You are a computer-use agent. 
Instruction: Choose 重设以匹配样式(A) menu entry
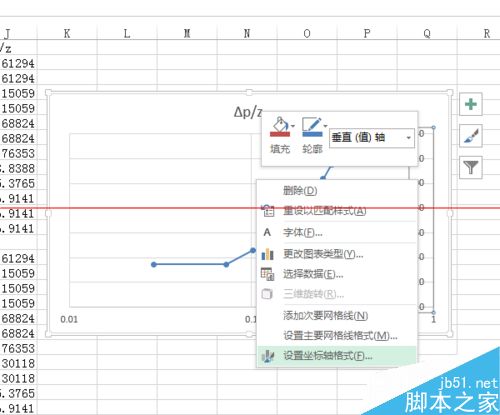337,211
